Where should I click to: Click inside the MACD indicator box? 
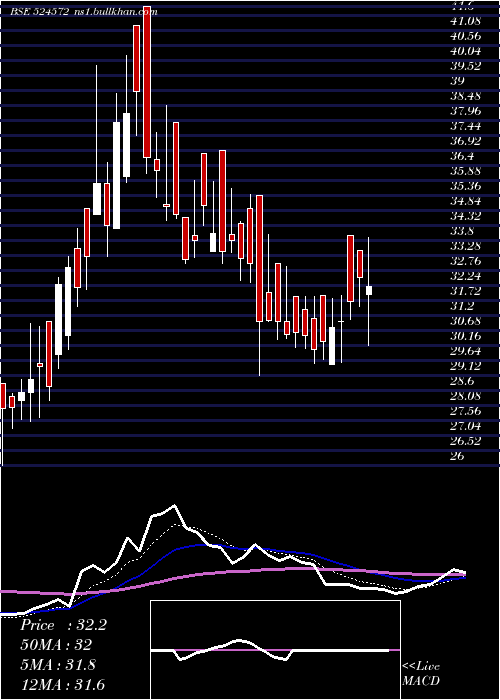point(275,650)
